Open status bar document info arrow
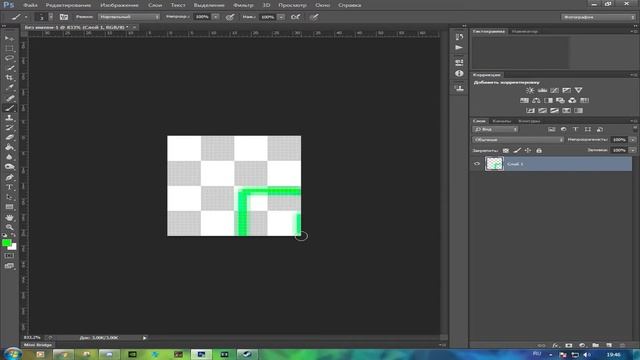 (144, 338)
